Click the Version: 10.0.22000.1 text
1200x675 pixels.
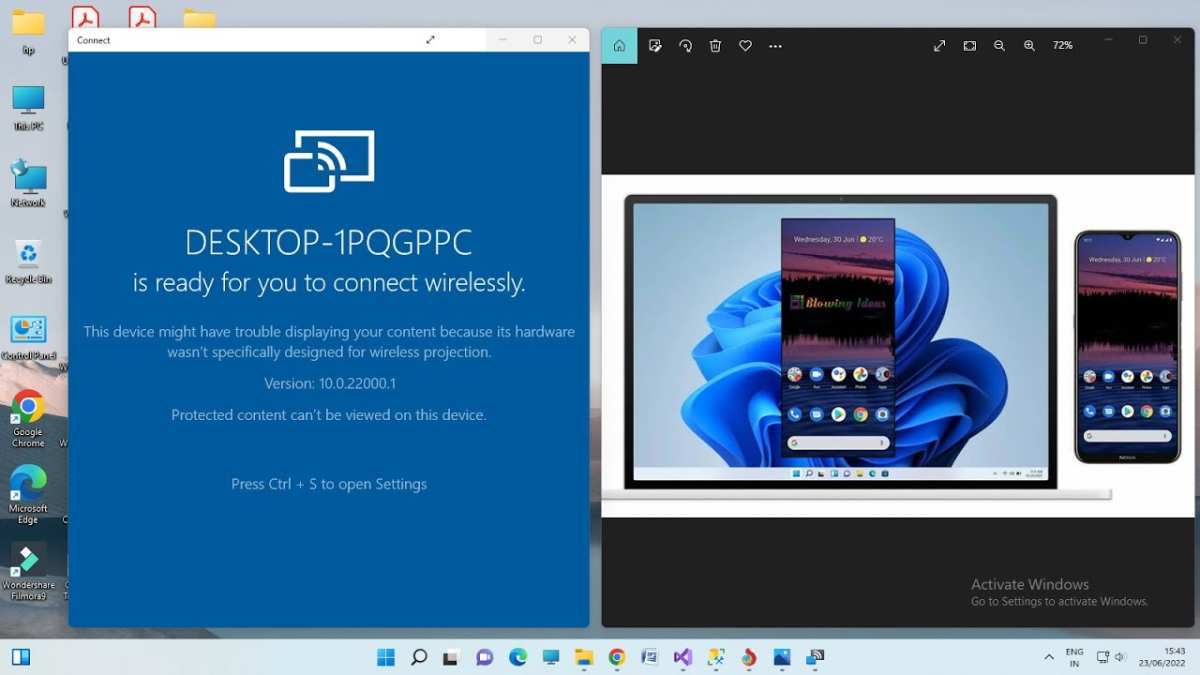(x=329, y=383)
